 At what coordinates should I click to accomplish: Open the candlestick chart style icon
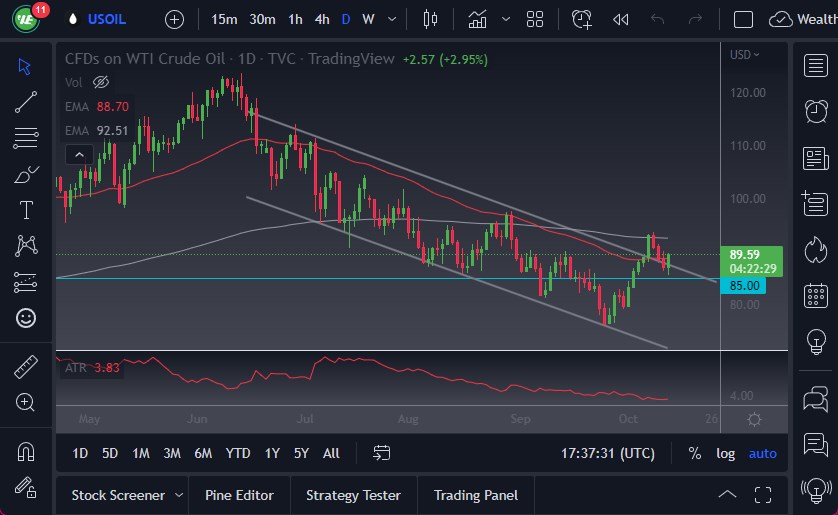(431, 19)
